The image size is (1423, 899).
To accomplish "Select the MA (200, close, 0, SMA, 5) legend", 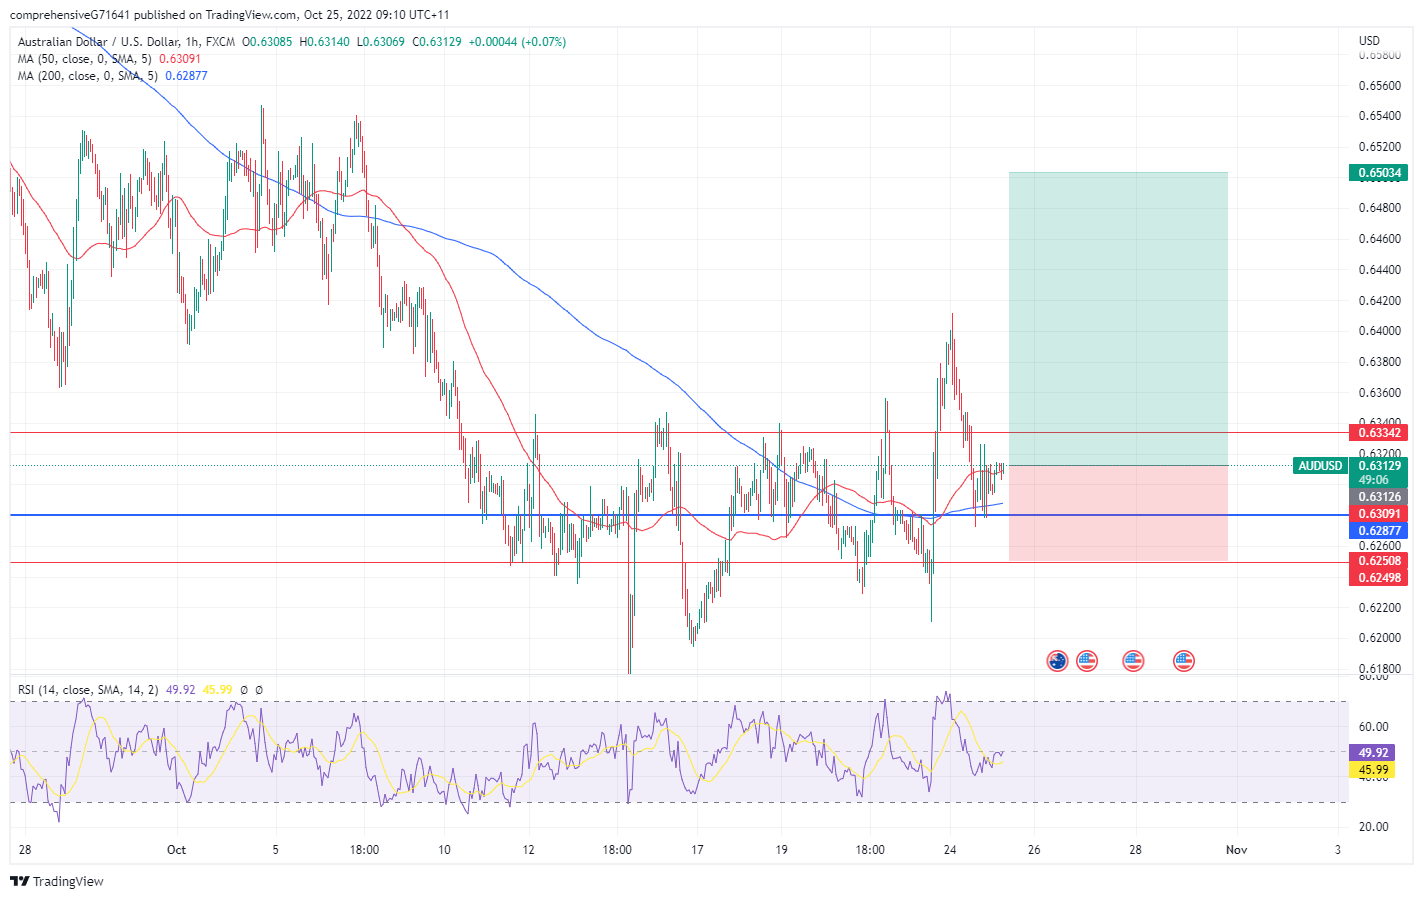I will 88,76.
